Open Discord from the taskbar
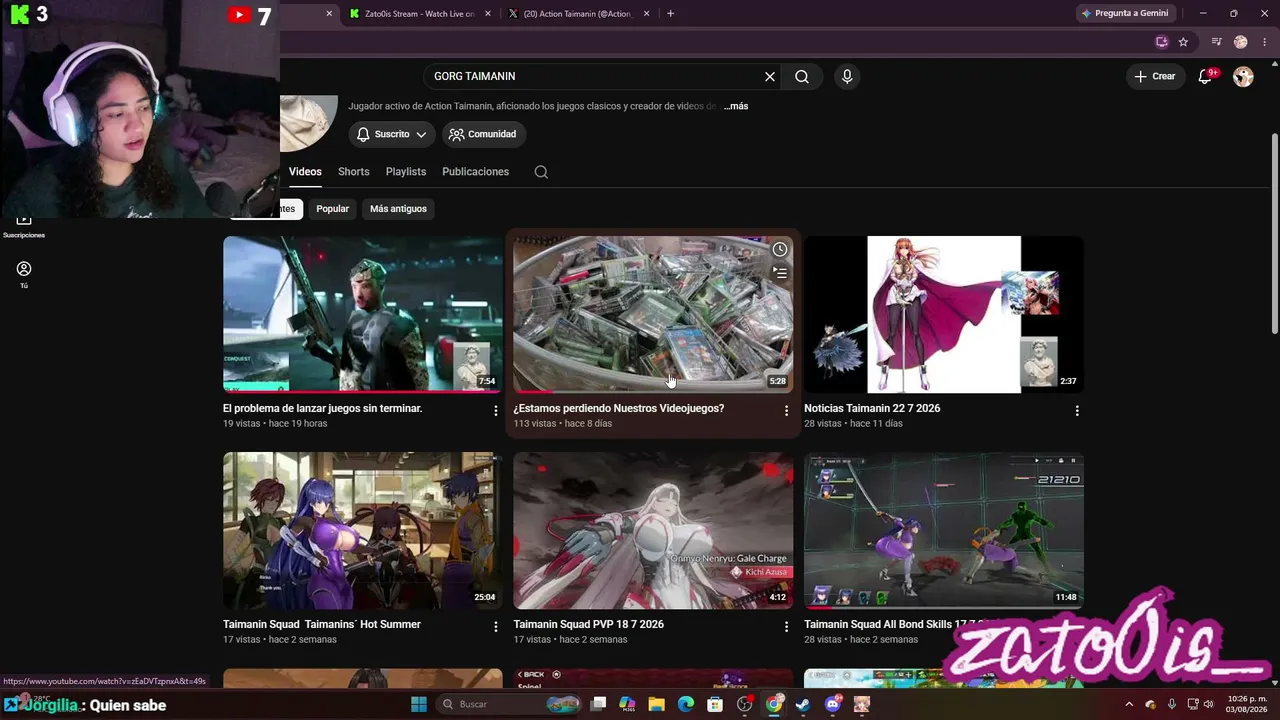The height and width of the screenshot is (720, 1280). 833,704
